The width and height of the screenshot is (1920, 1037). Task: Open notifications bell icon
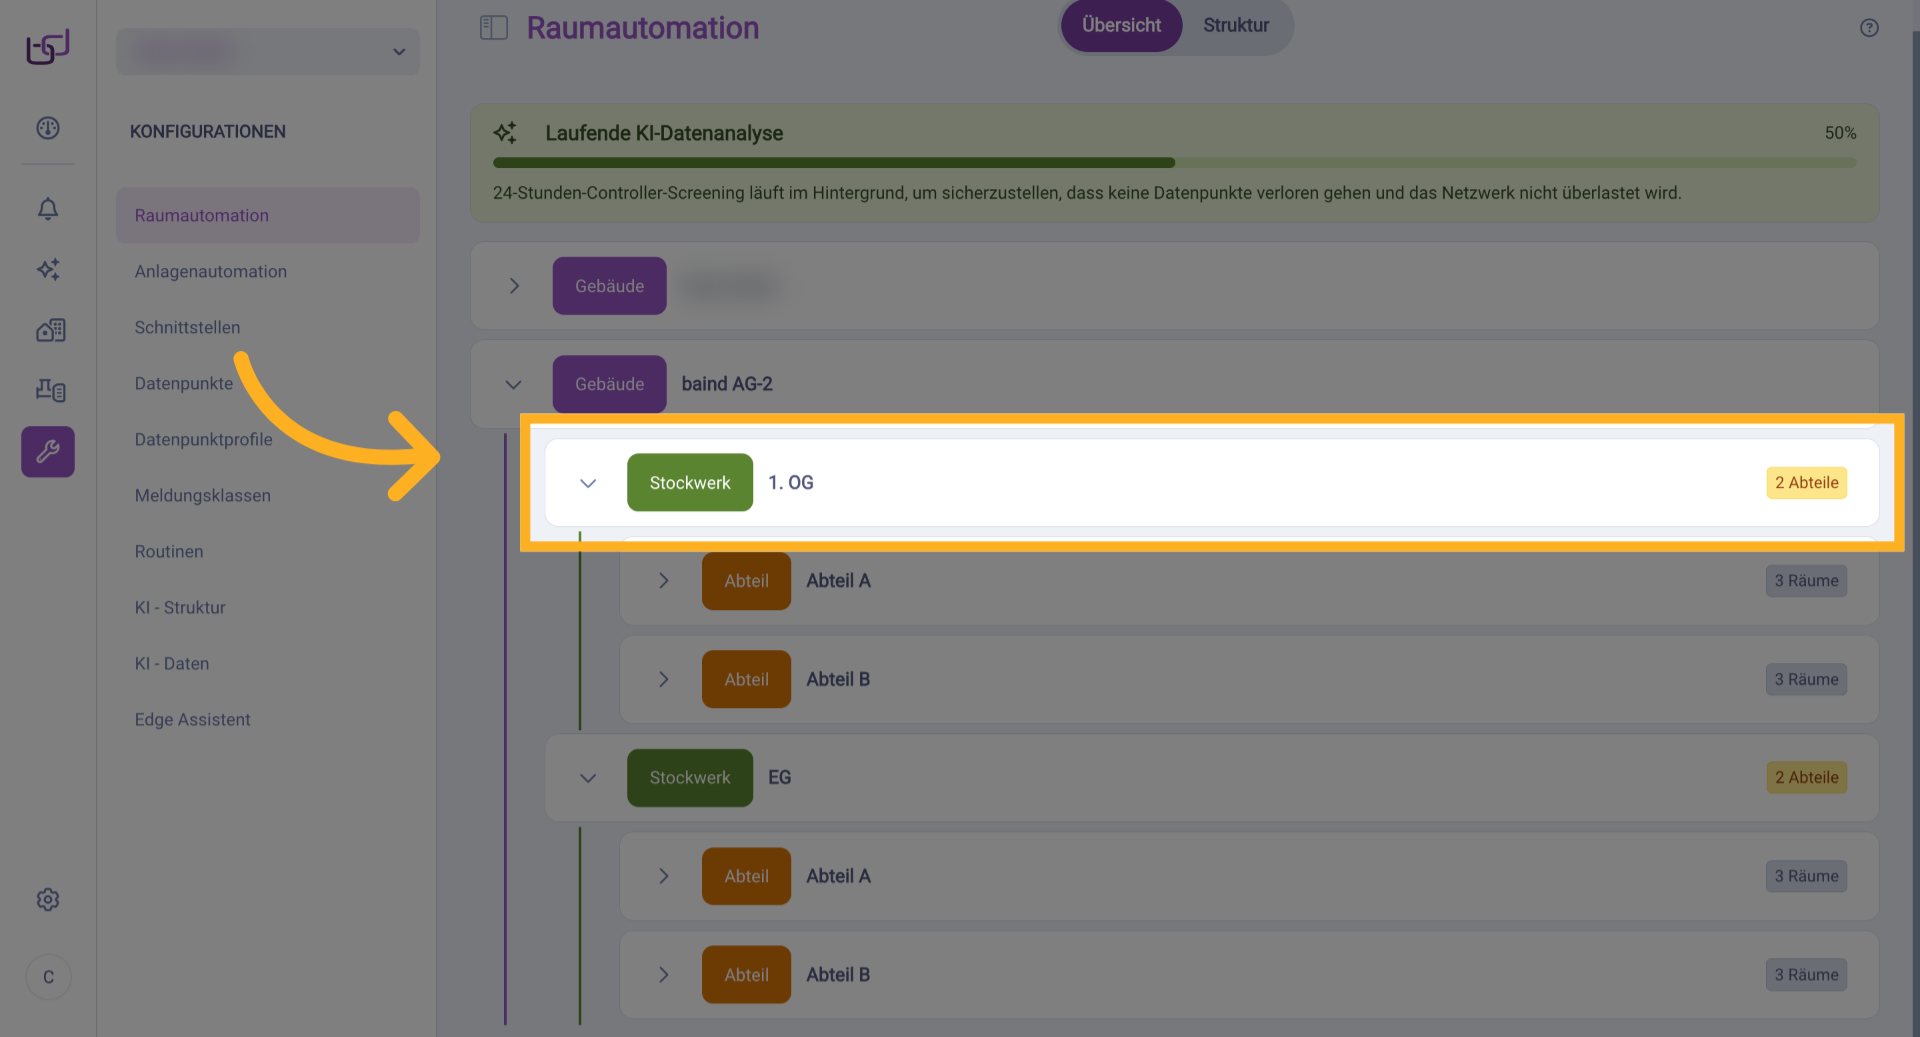pyautogui.click(x=48, y=209)
